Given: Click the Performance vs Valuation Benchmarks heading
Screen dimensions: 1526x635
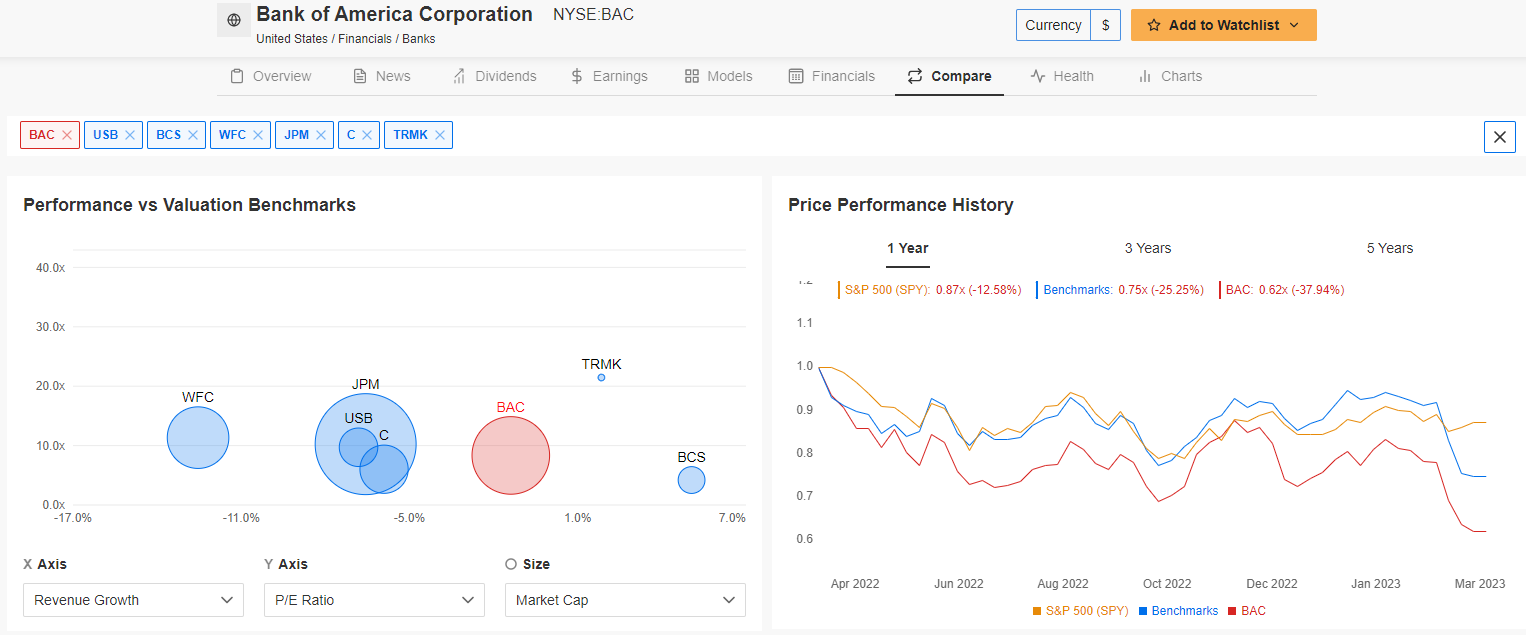Looking at the screenshot, I should click(189, 205).
